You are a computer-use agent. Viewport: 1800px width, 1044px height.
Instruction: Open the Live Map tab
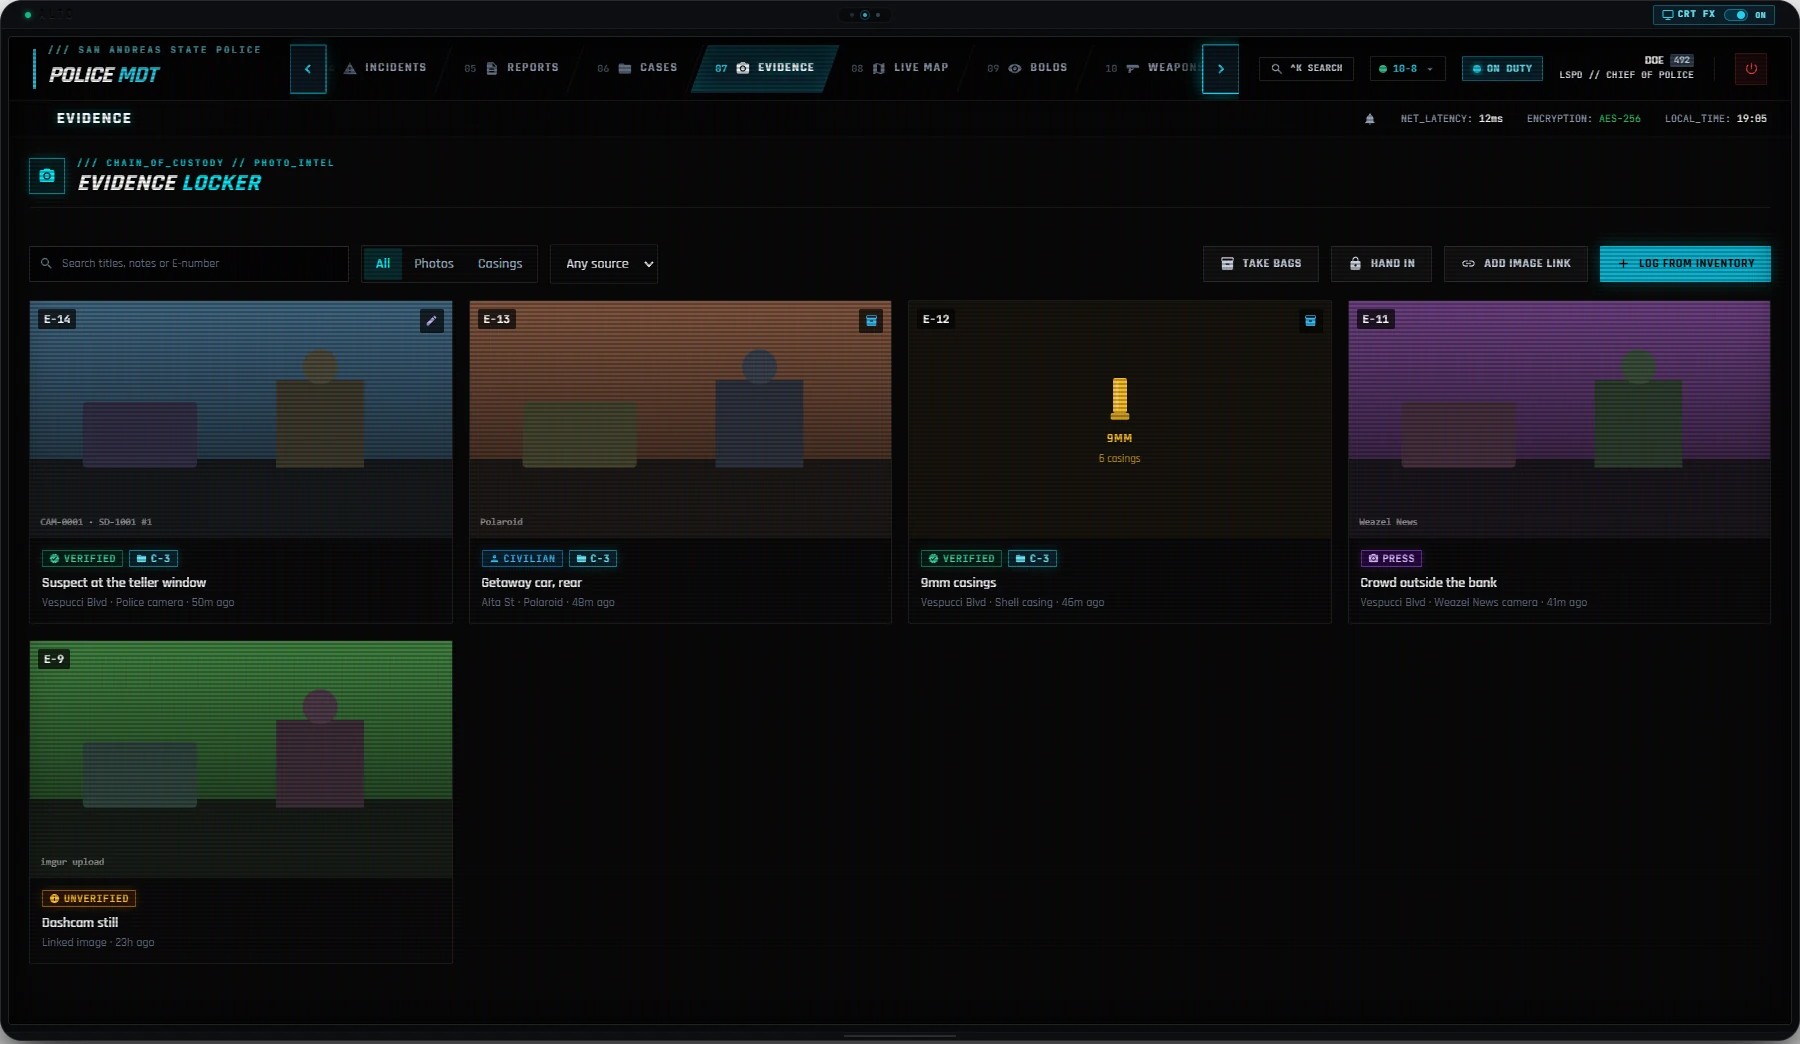[x=899, y=68]
